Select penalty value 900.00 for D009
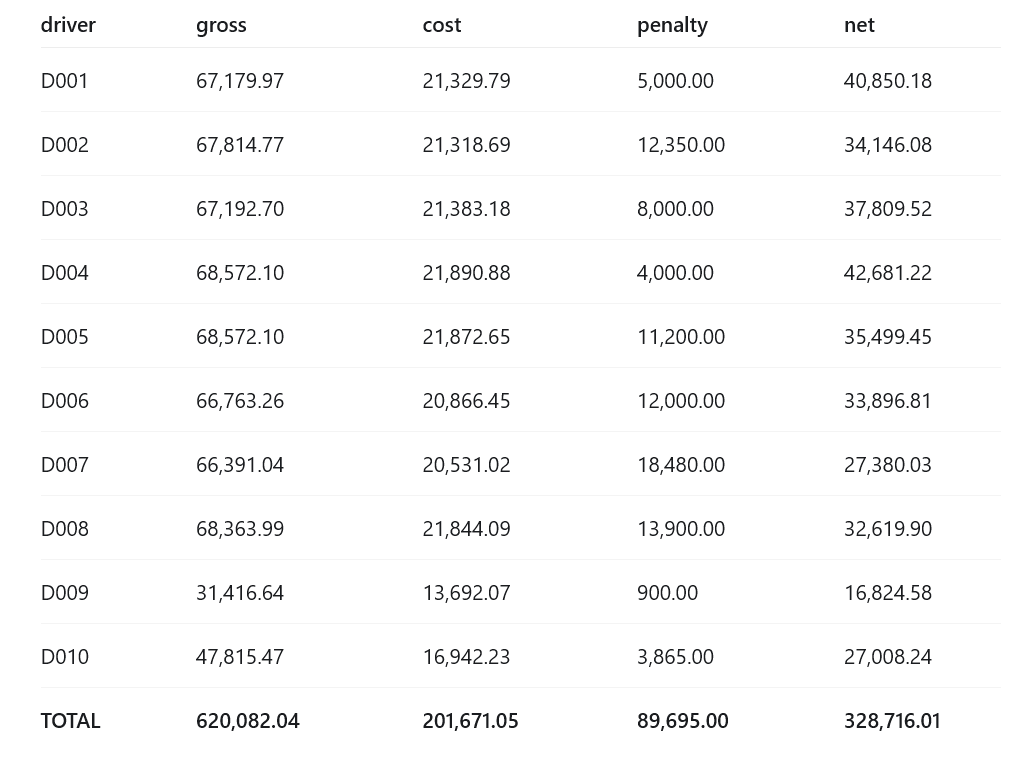1031x765 pixels. [667, 593]
